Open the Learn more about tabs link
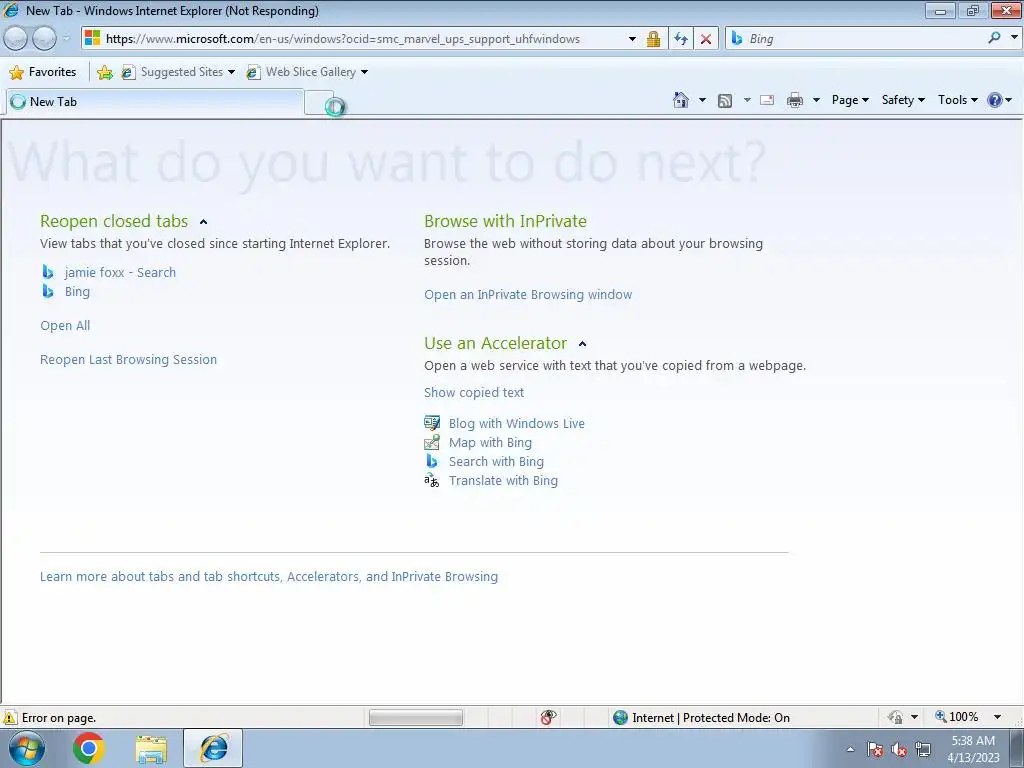This screenshot has width=1024, height=768. 268,577
